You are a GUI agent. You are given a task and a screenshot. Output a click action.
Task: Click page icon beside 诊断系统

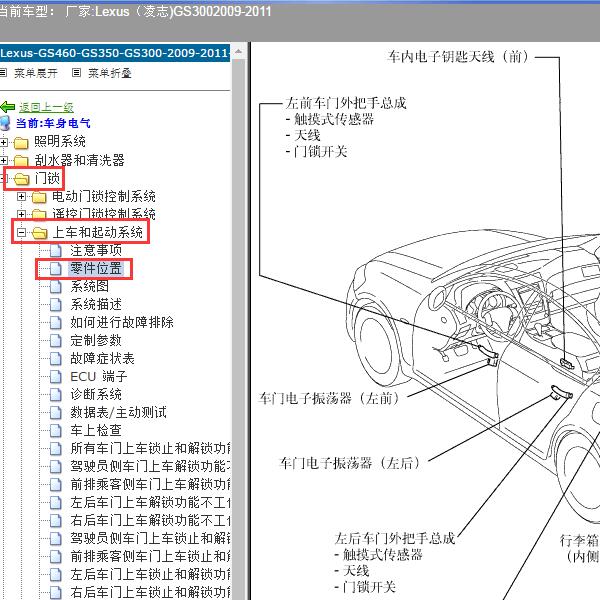click(x=56, y=395)
